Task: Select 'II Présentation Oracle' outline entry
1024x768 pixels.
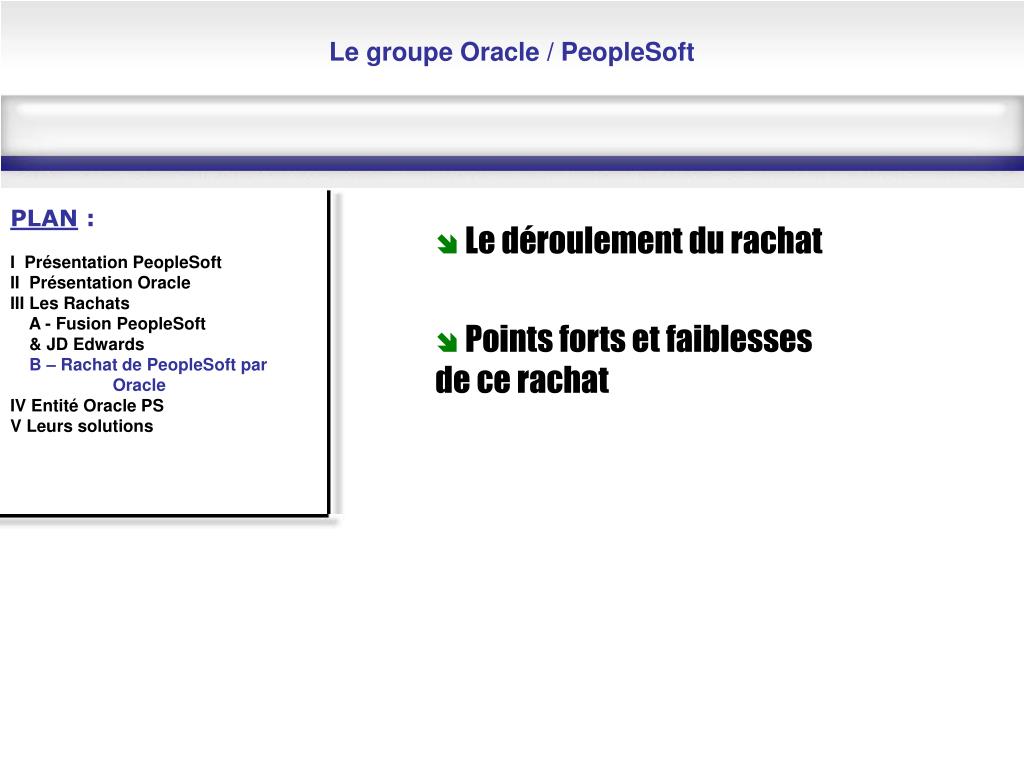Action: (100, 282)
